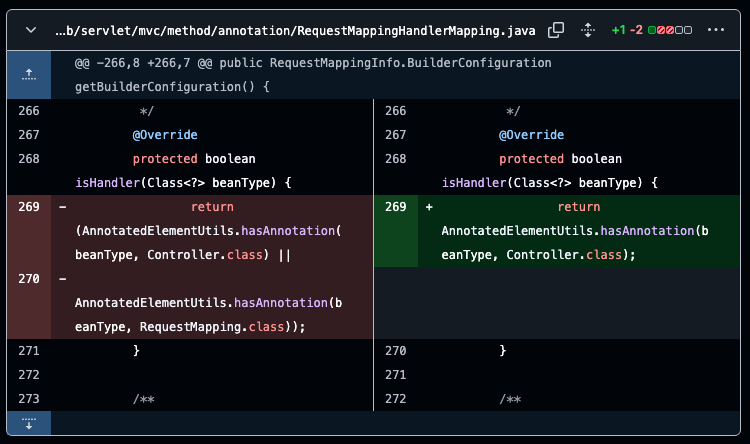Click 'eanType, Controller.class);' added text
The width and height of the screenshot is (750, 444).
[x=539, y=255]
